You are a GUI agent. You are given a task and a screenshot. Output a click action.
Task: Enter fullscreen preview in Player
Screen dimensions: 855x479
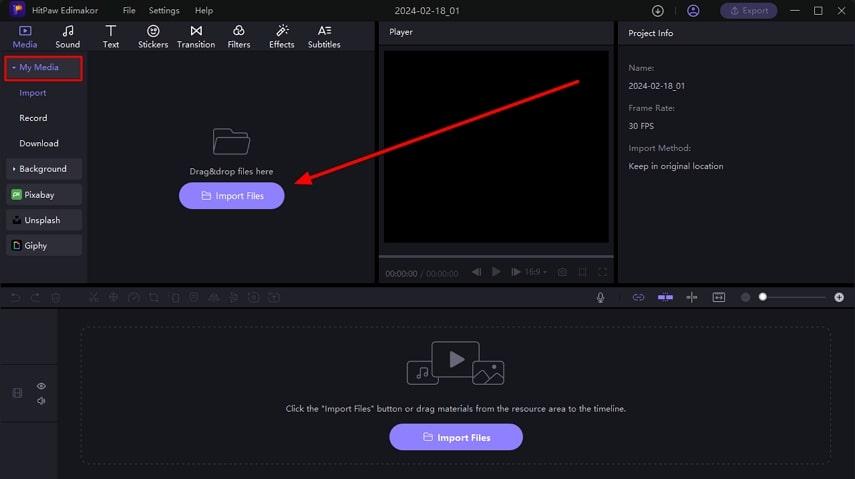[603, 272]
